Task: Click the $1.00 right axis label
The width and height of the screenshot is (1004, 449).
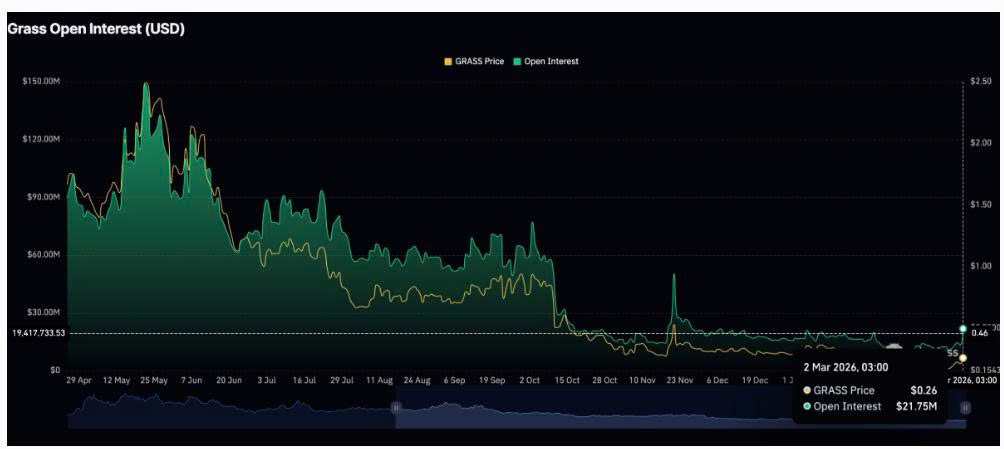Action: coord(980,265)
